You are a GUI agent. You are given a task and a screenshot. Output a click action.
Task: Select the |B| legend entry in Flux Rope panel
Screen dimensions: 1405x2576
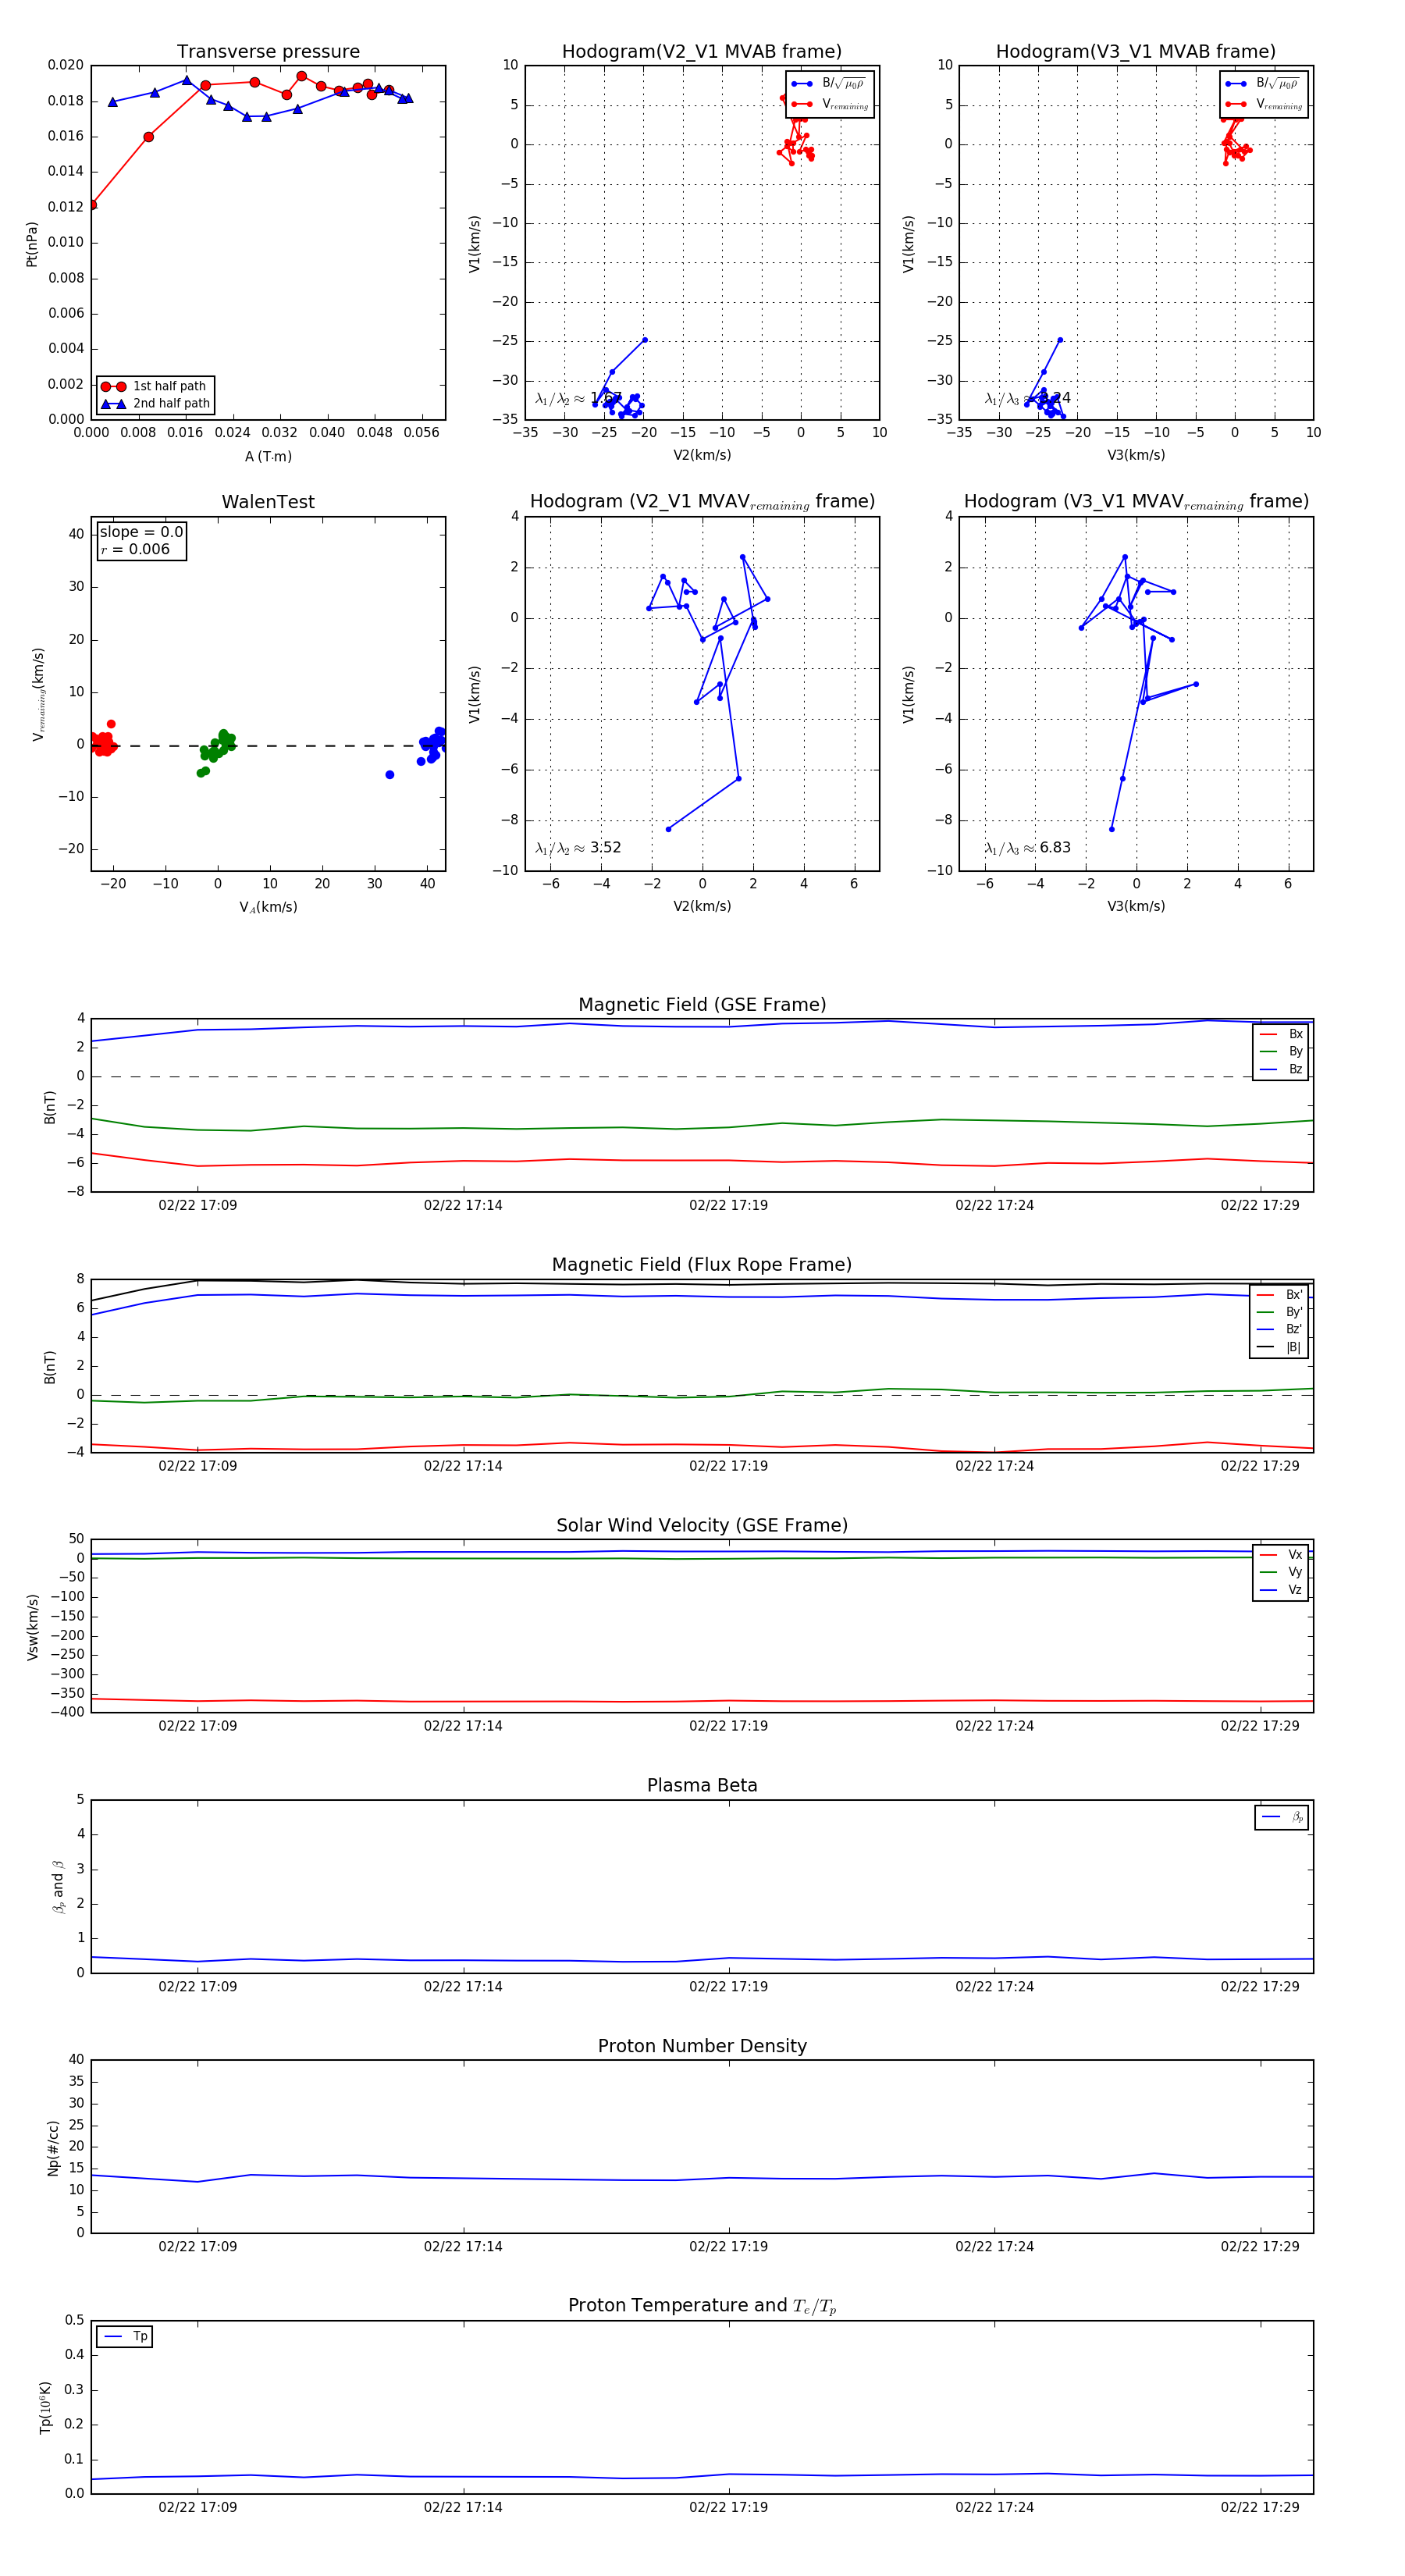coord(1280,1347)
